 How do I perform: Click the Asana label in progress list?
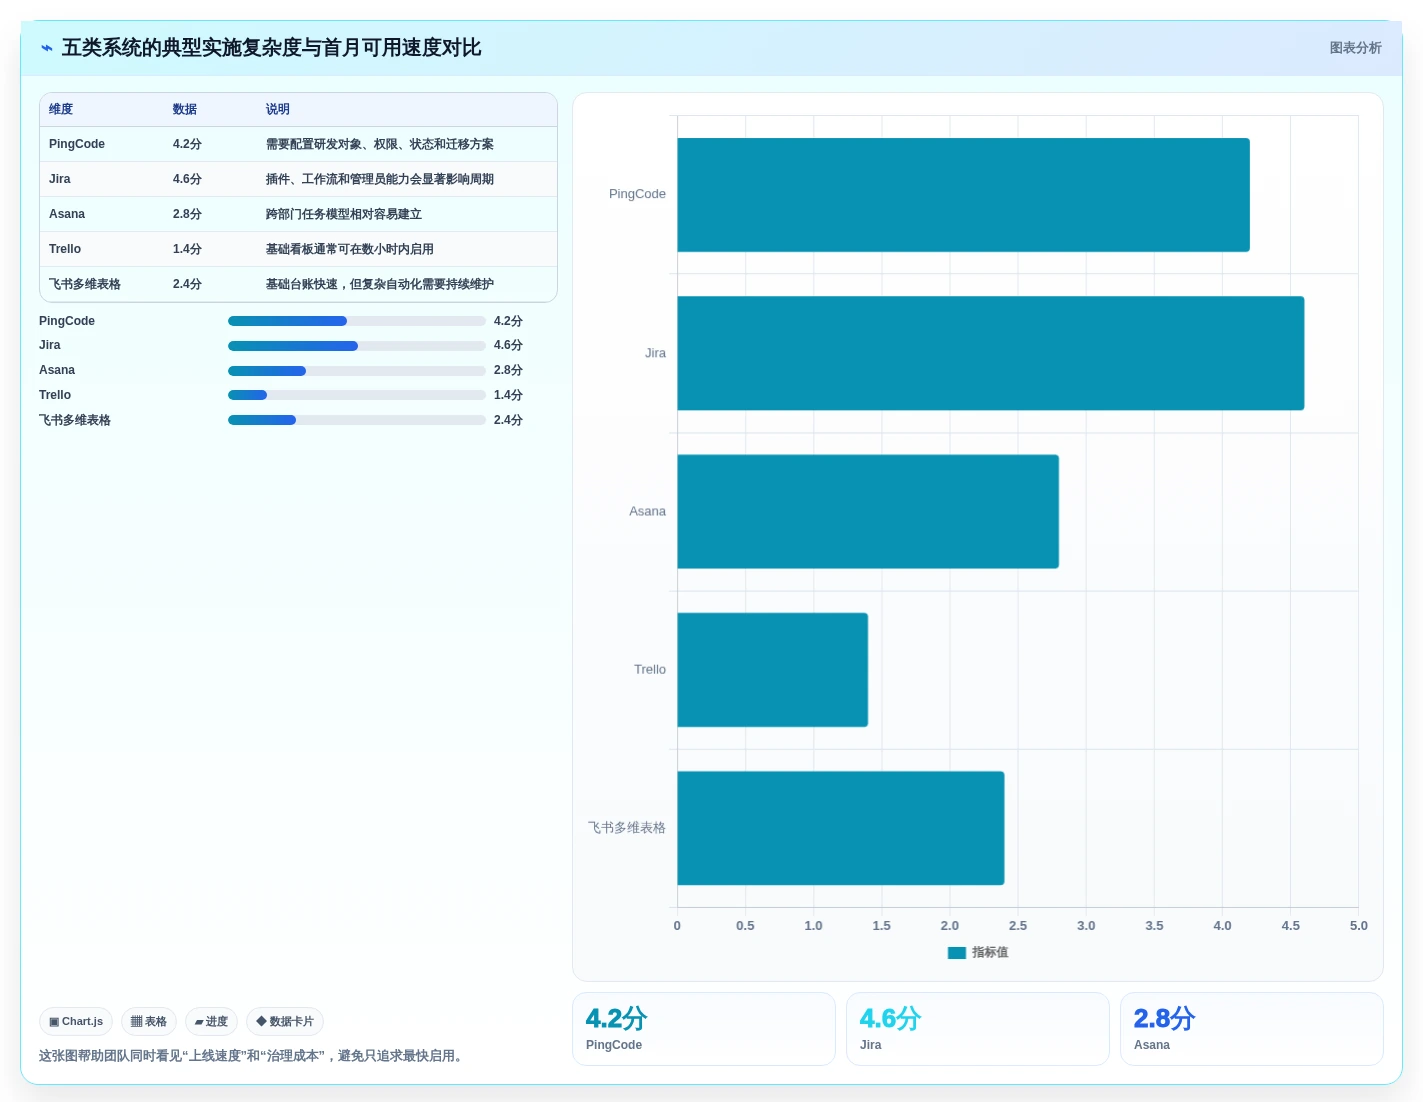pos(57,370)
